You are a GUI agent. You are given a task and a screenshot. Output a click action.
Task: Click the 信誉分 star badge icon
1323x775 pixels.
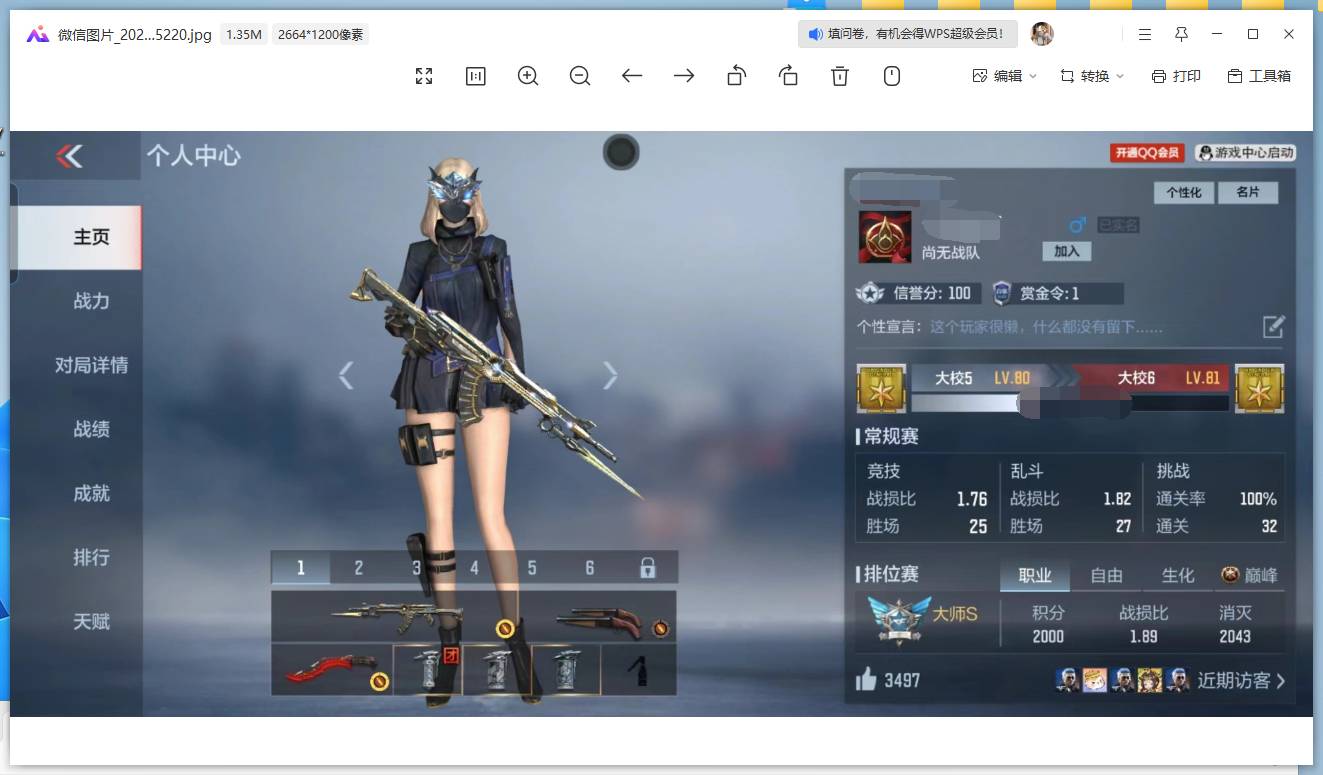pyautogui.click(x=871, y=293)
